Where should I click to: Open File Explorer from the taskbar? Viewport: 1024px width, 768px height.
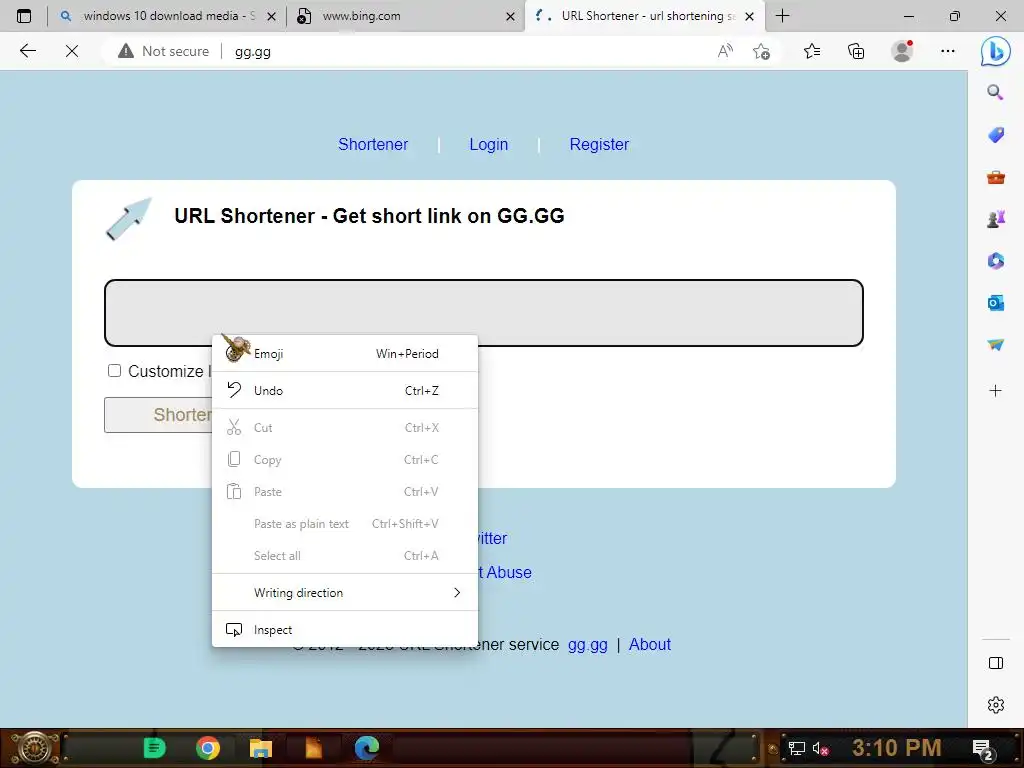[261, 748]
